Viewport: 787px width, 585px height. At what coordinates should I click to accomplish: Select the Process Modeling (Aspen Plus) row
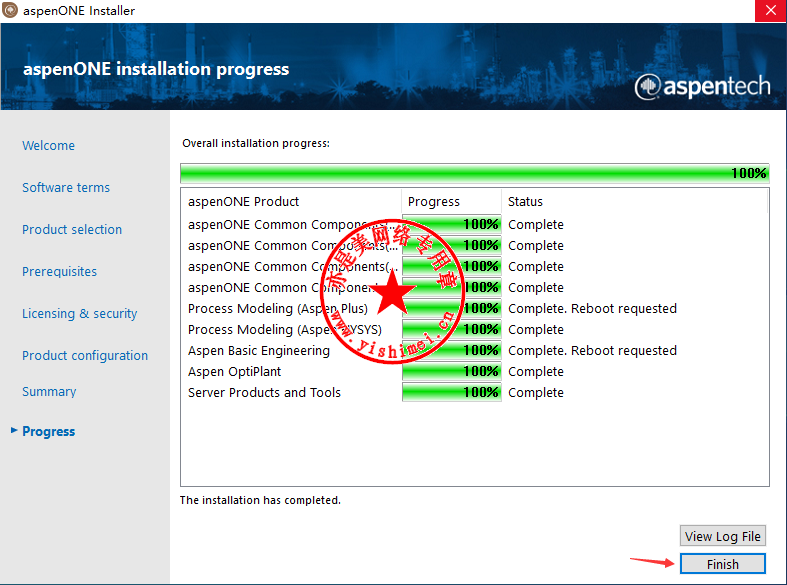tap(474, 309)
